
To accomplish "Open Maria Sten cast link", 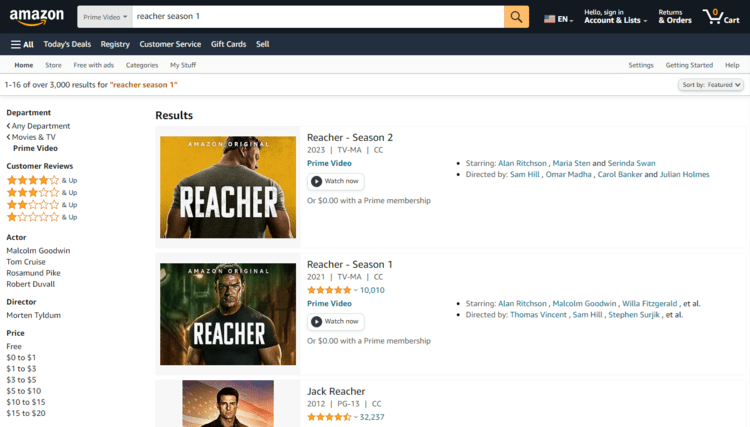I will (x=571, y=163).
